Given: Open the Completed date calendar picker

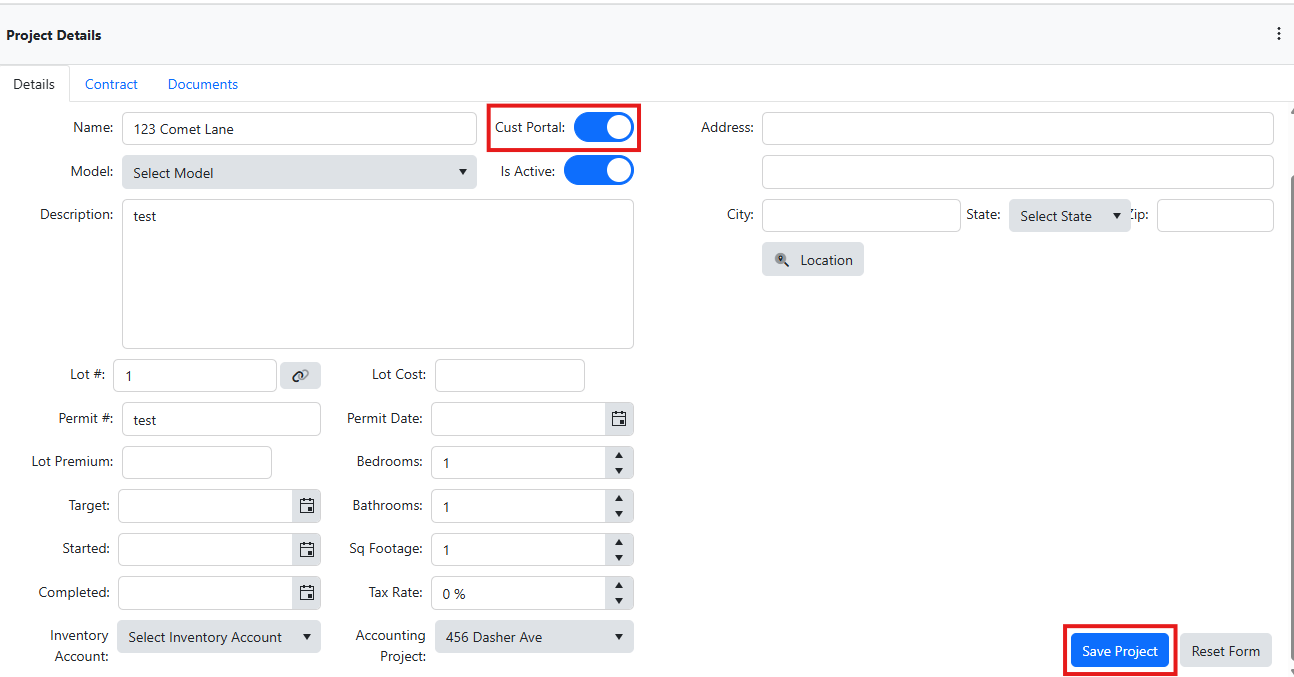Looking at the screenshot, I should coord(307,593).
